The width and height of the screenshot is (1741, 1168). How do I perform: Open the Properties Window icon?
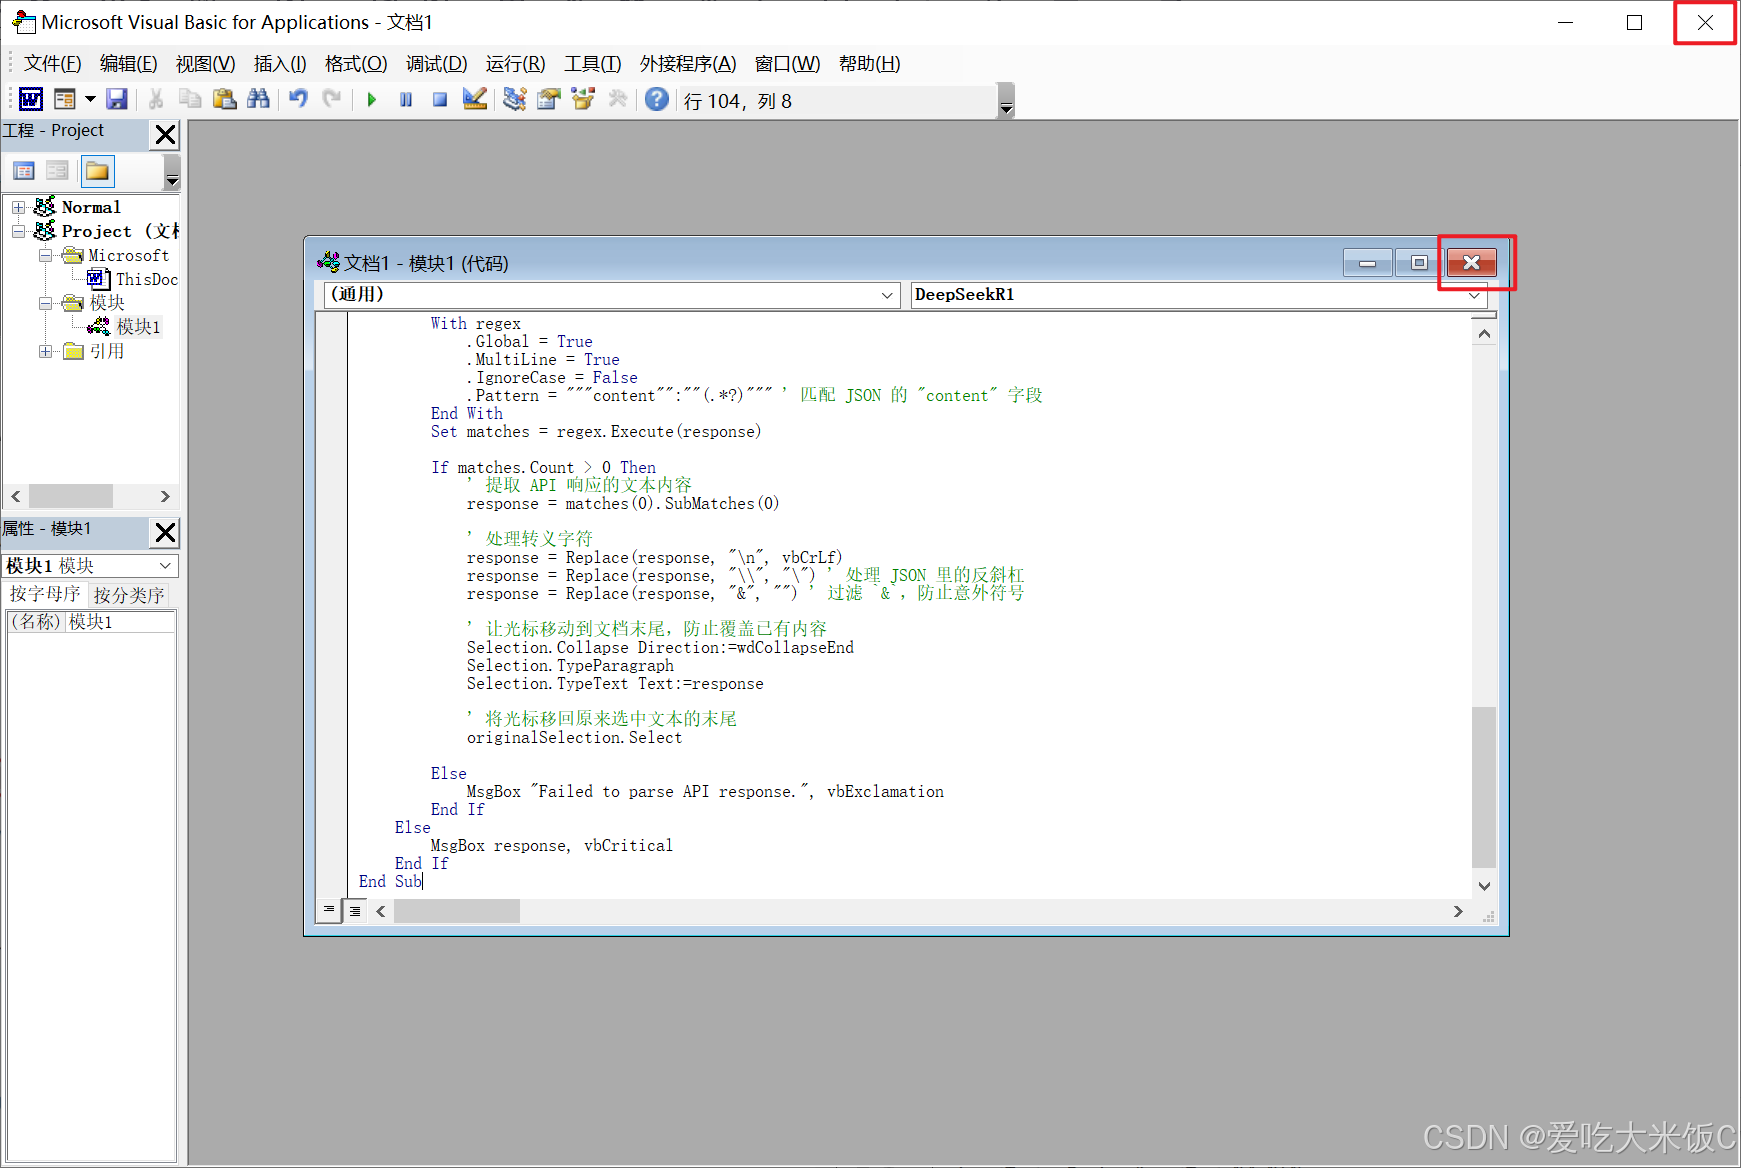pyautogui.click(x=549, y=99)
